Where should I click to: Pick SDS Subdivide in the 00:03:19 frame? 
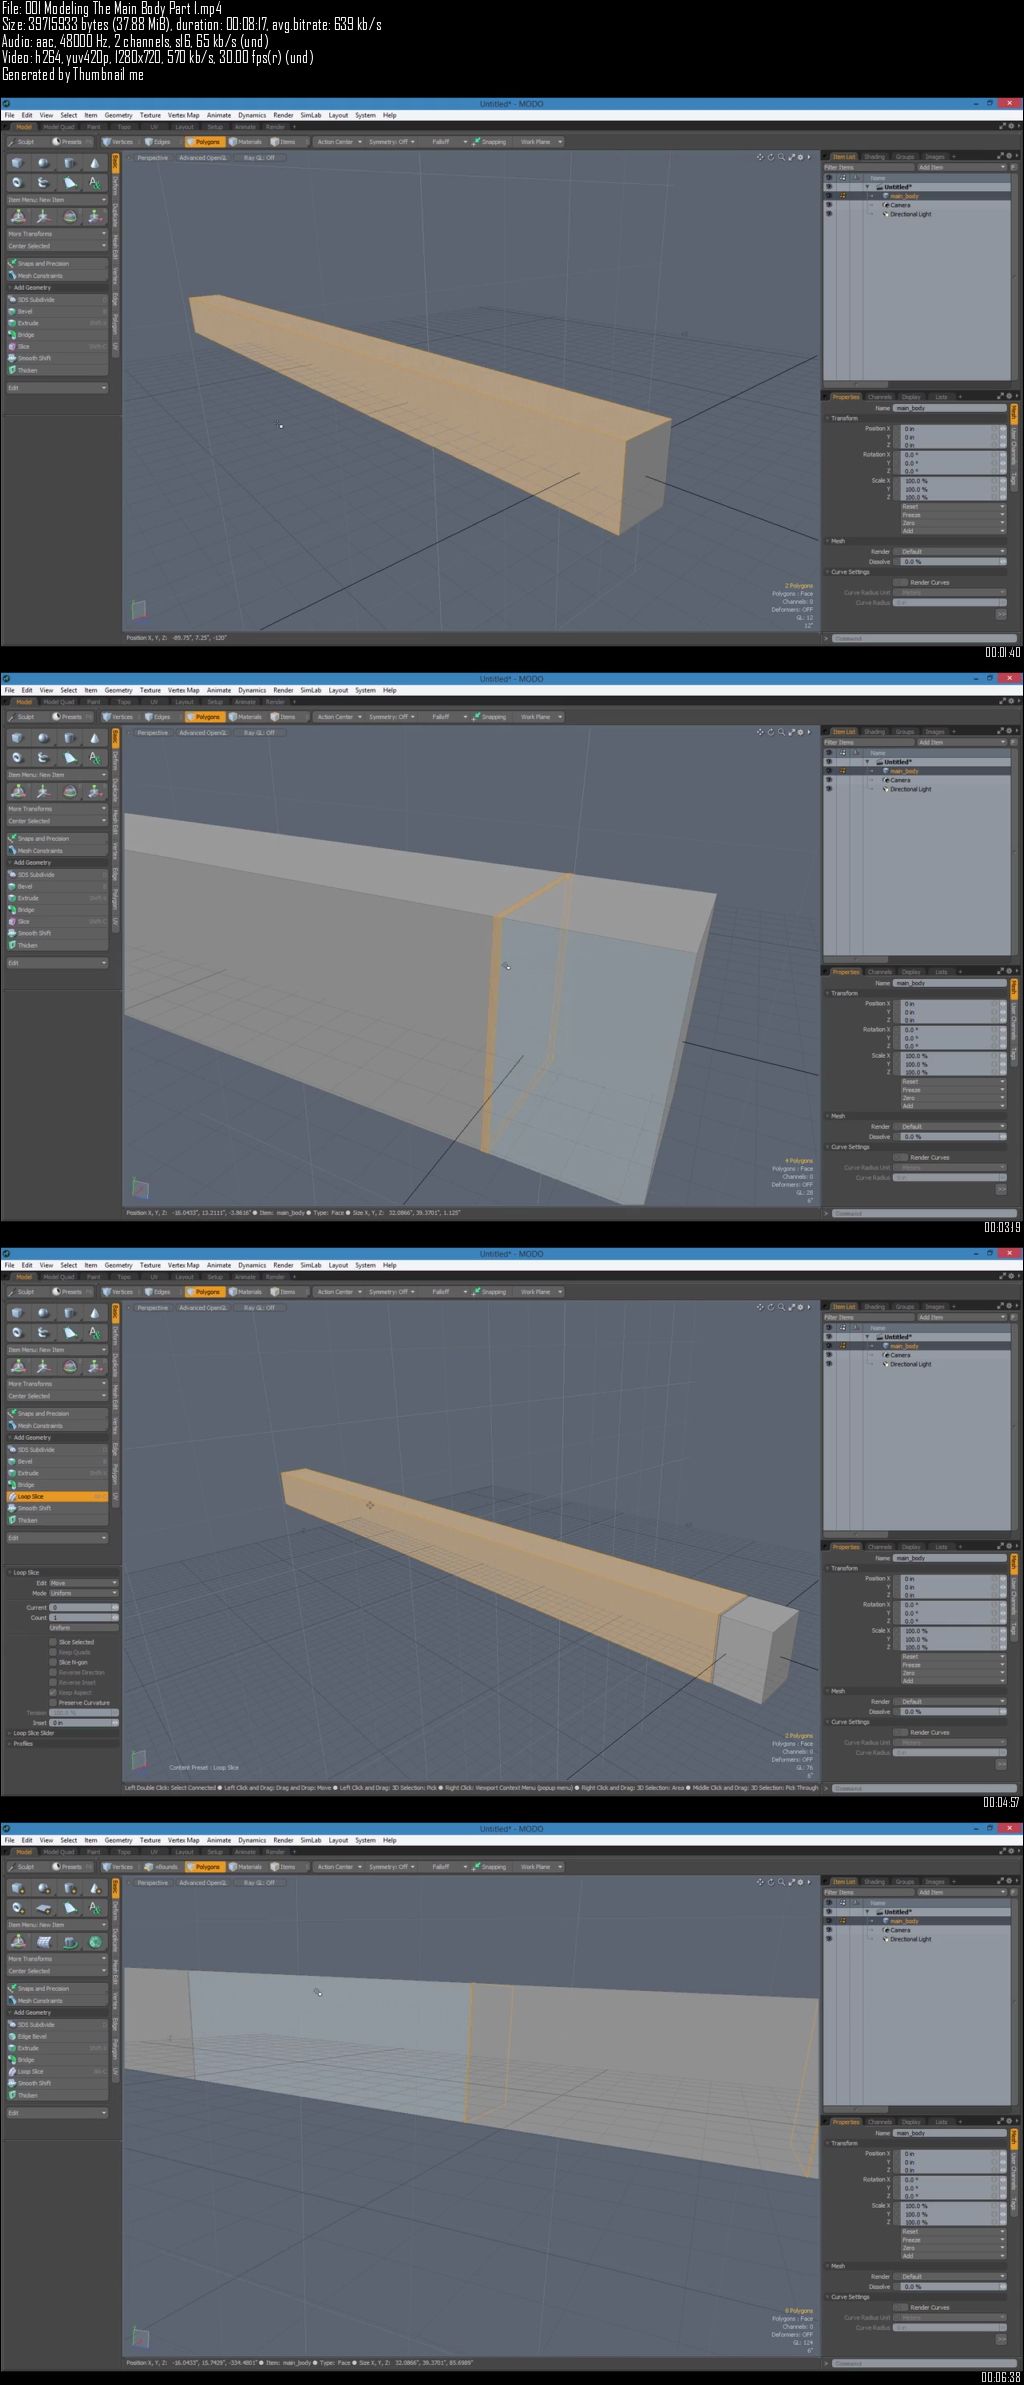pos(57,874)
